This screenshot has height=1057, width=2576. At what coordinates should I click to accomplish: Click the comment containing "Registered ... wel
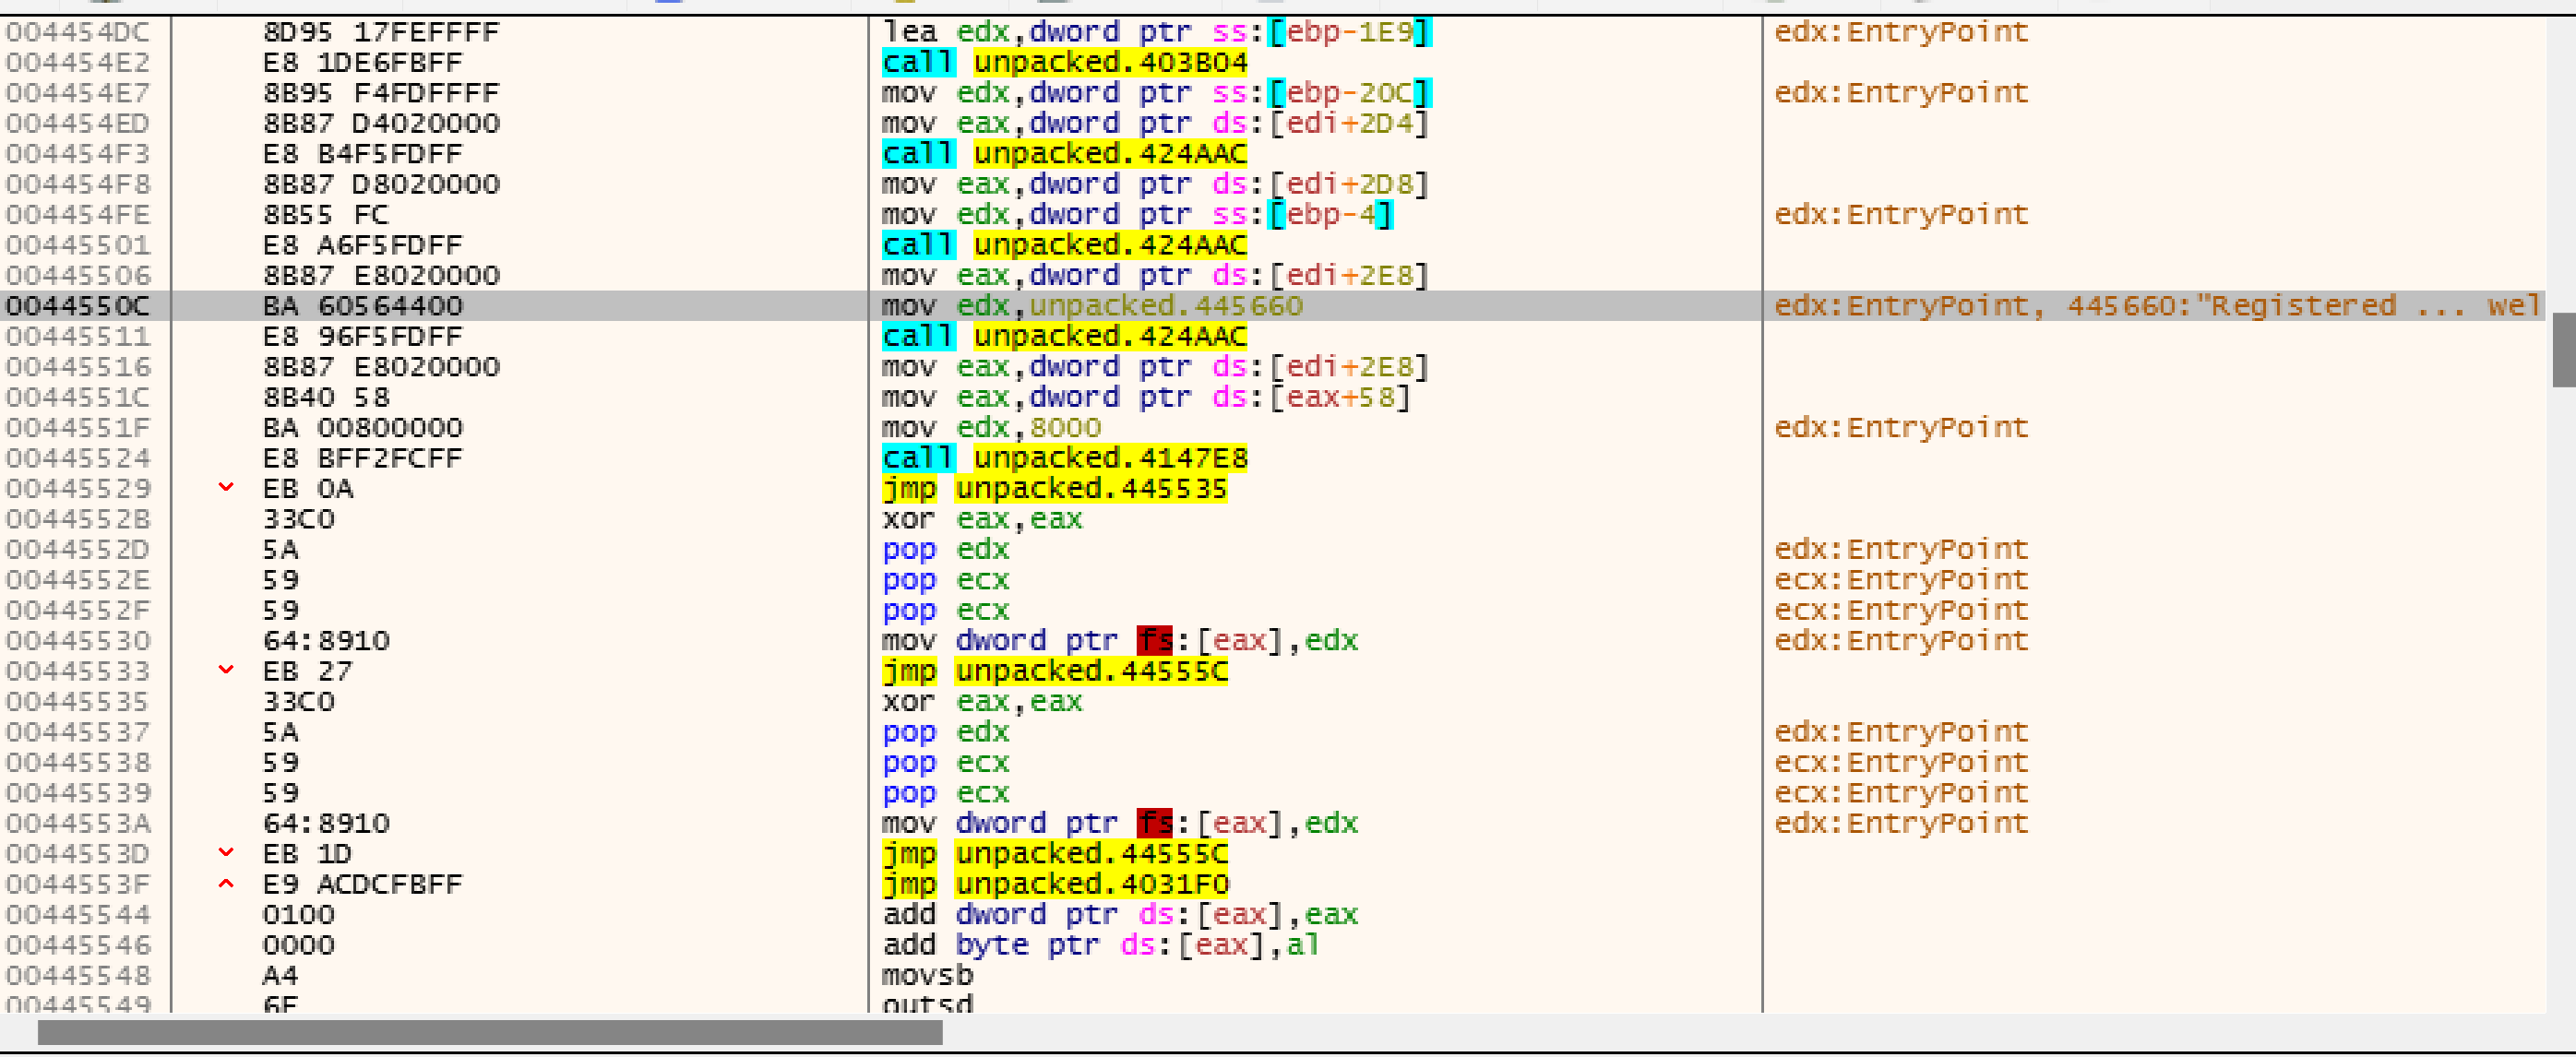(2157, 306)
